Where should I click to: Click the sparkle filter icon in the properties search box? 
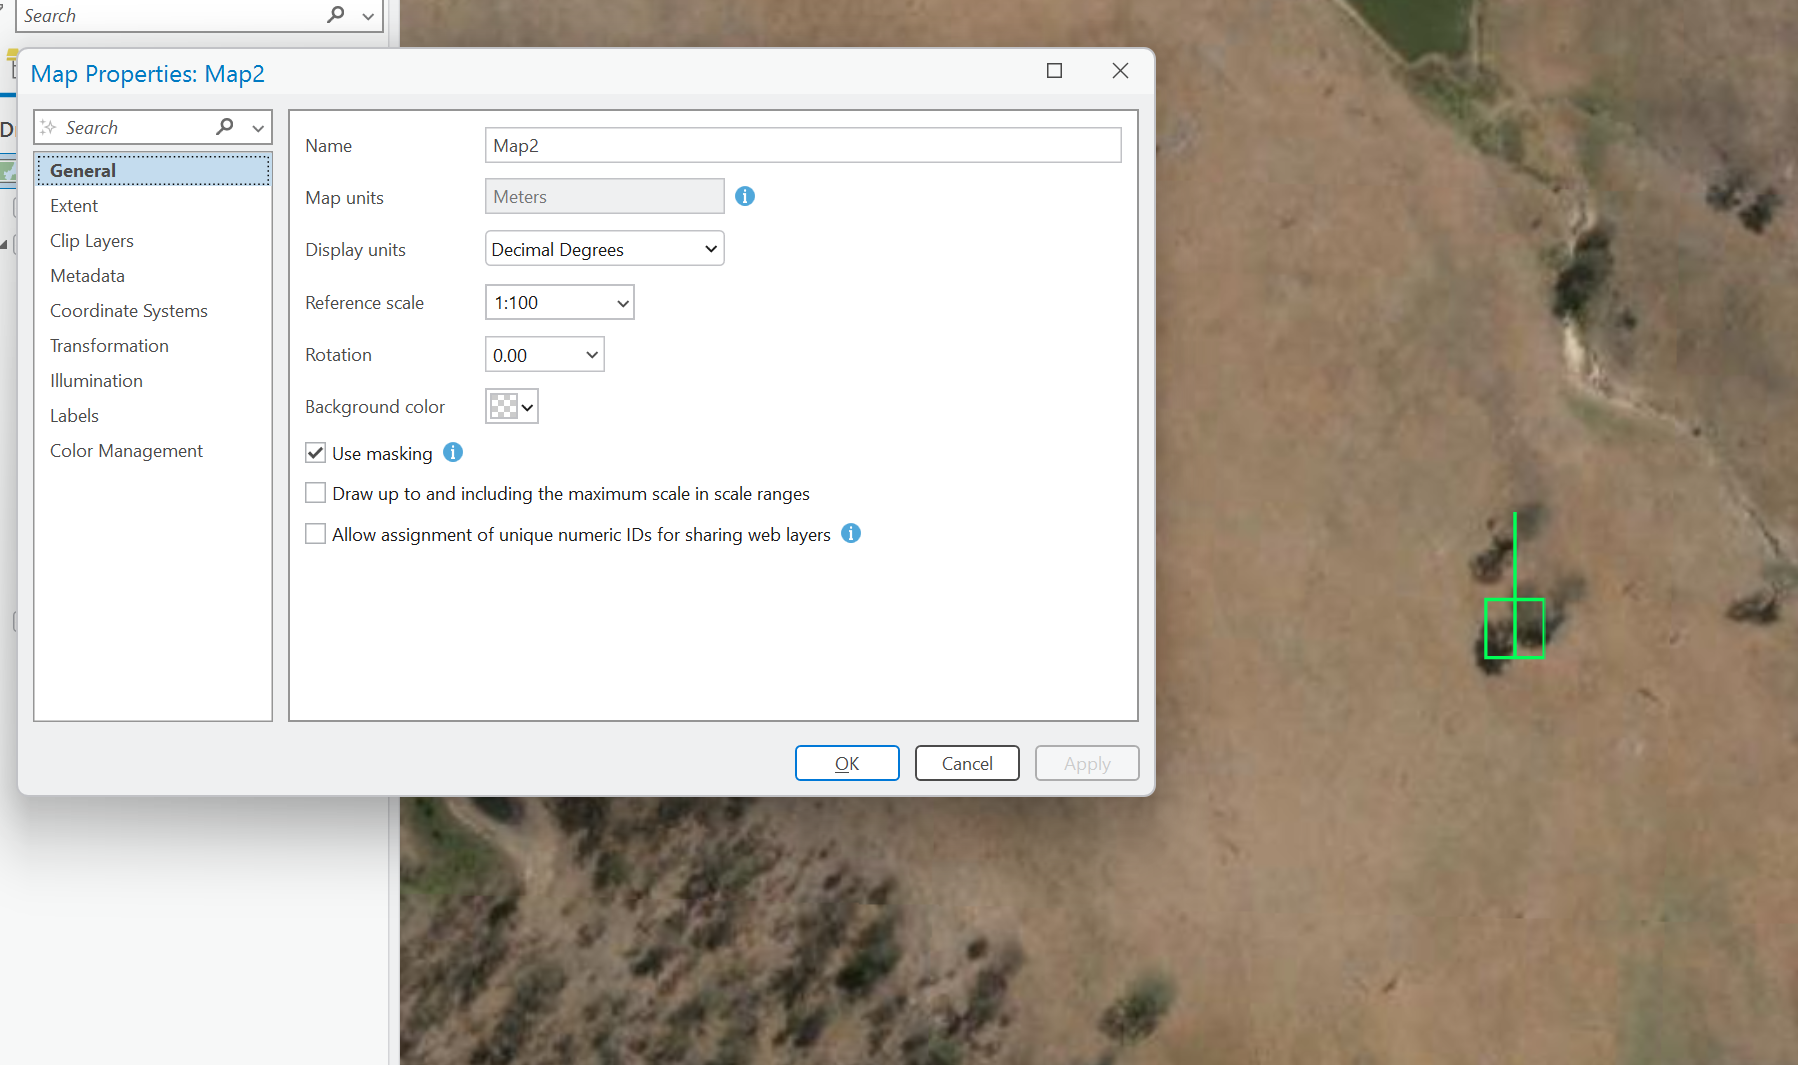48,127
